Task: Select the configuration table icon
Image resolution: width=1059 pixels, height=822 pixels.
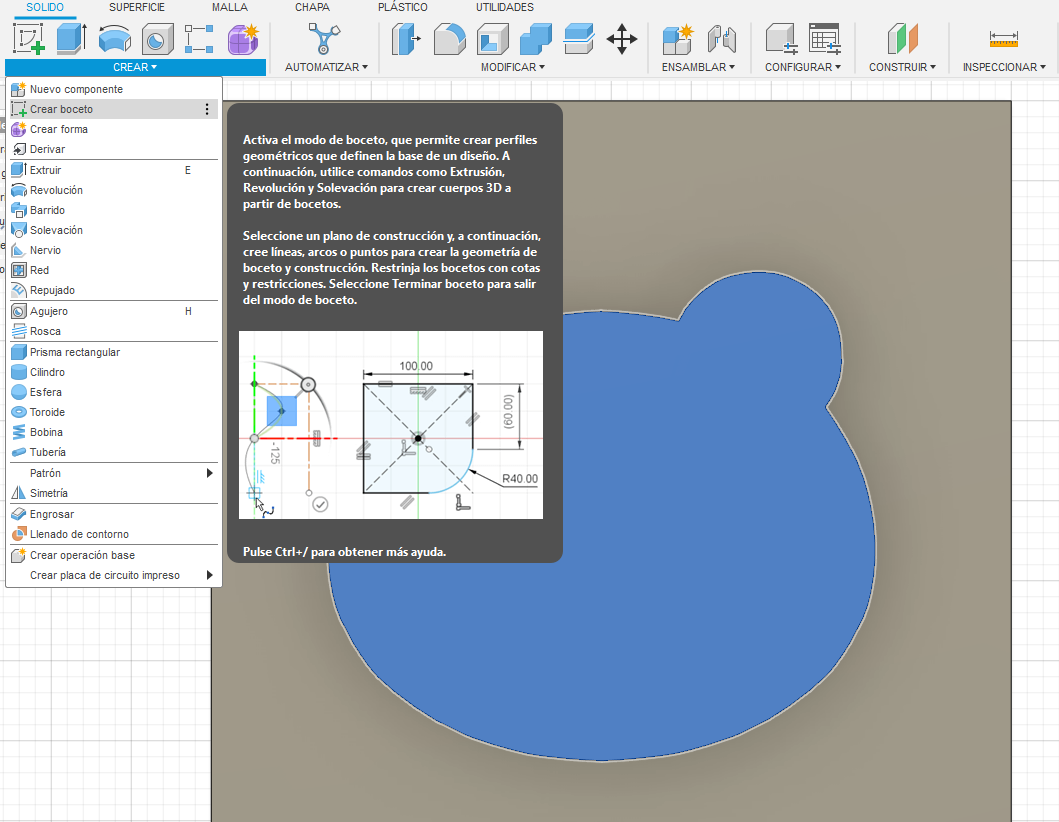Action: click(x=825, y=38)
